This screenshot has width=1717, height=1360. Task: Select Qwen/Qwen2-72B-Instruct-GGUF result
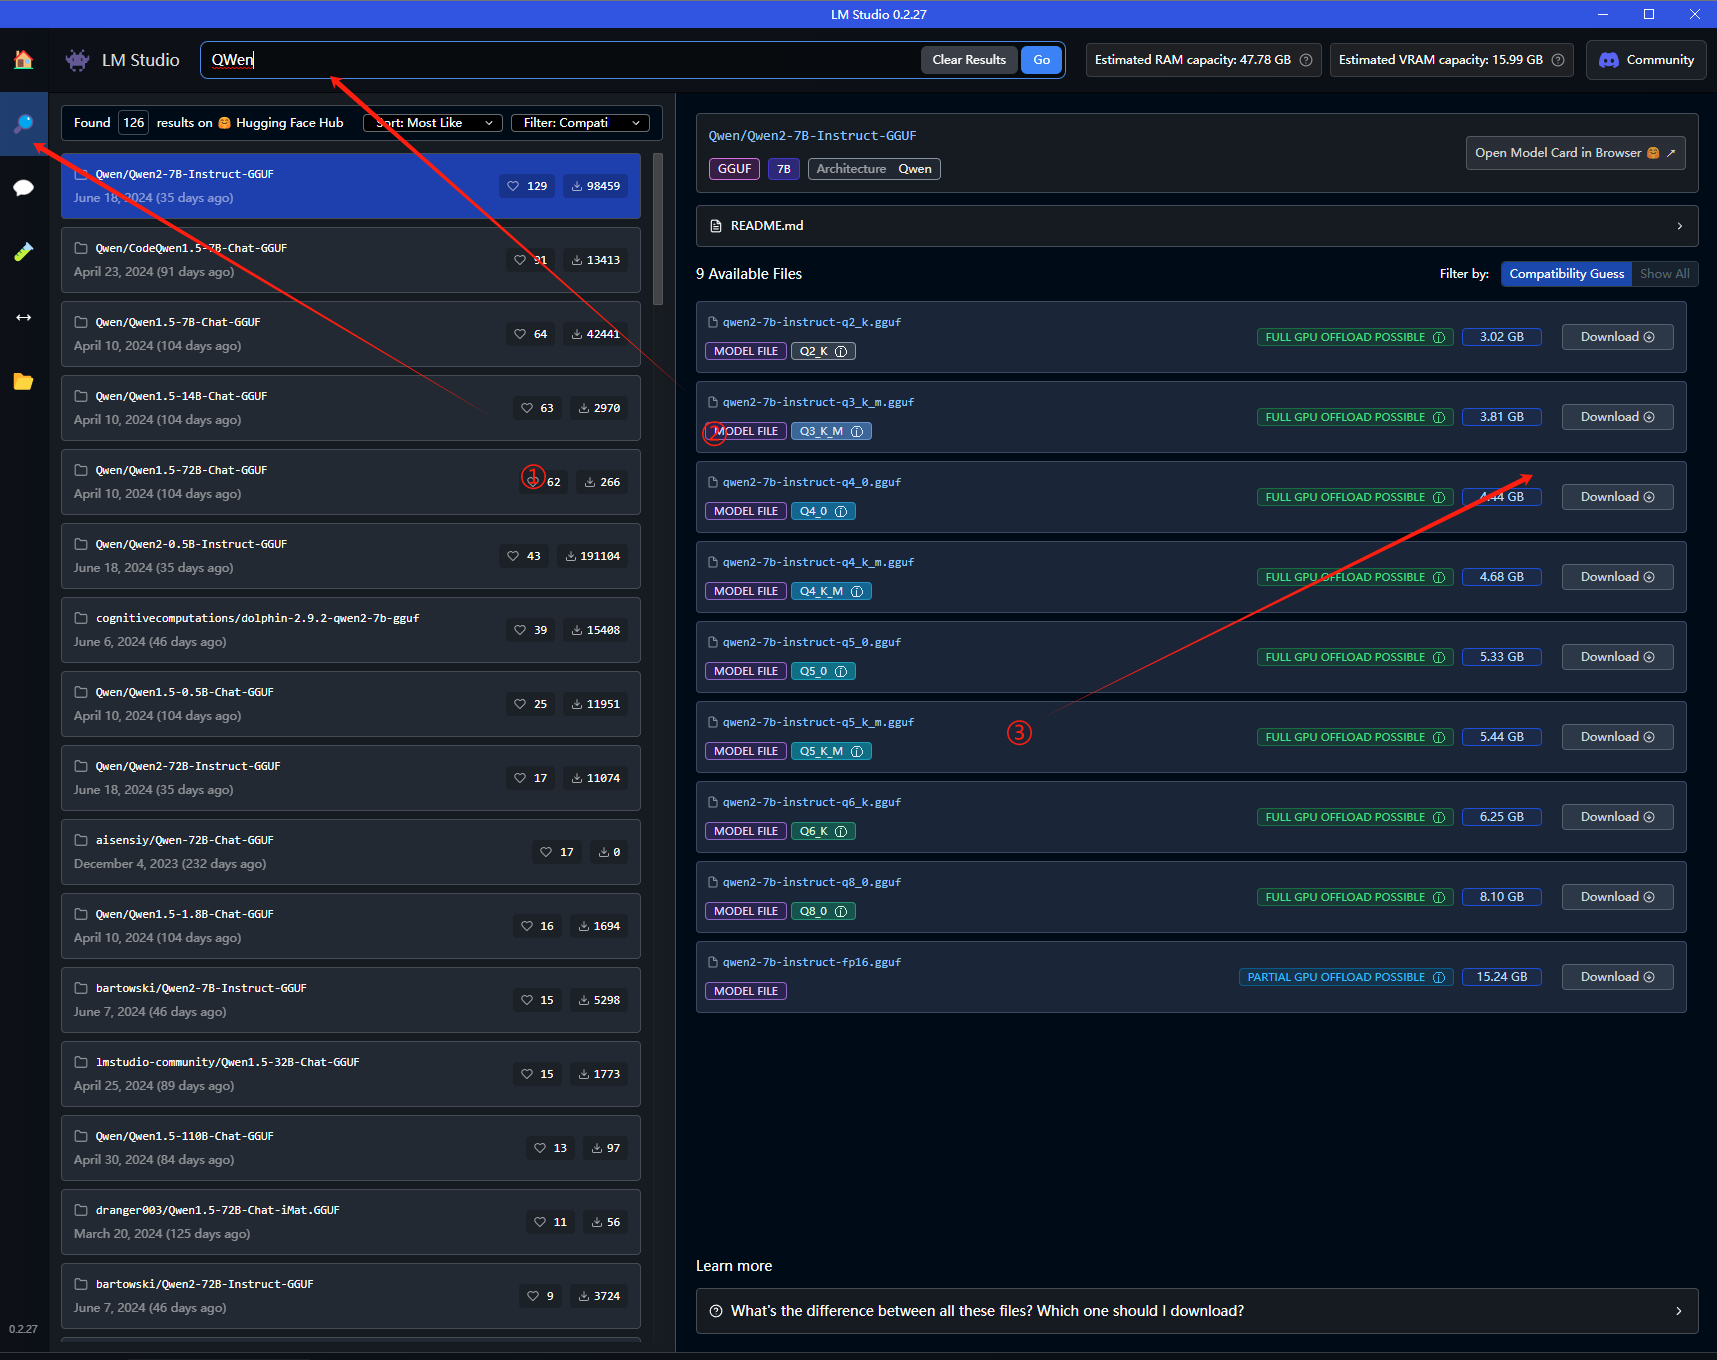pyautogui.click(x=351, y=778)
